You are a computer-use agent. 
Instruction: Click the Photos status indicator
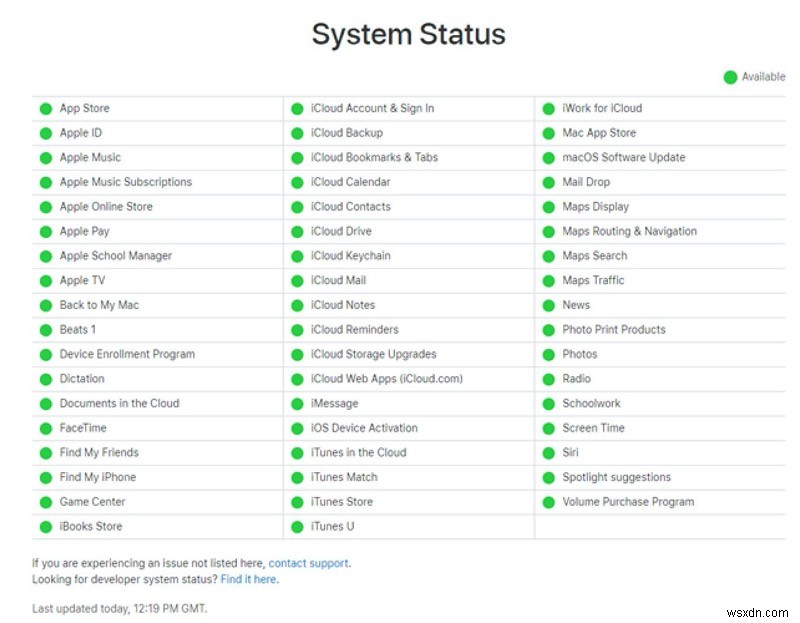pyautogui.click(x=546, y=354)
